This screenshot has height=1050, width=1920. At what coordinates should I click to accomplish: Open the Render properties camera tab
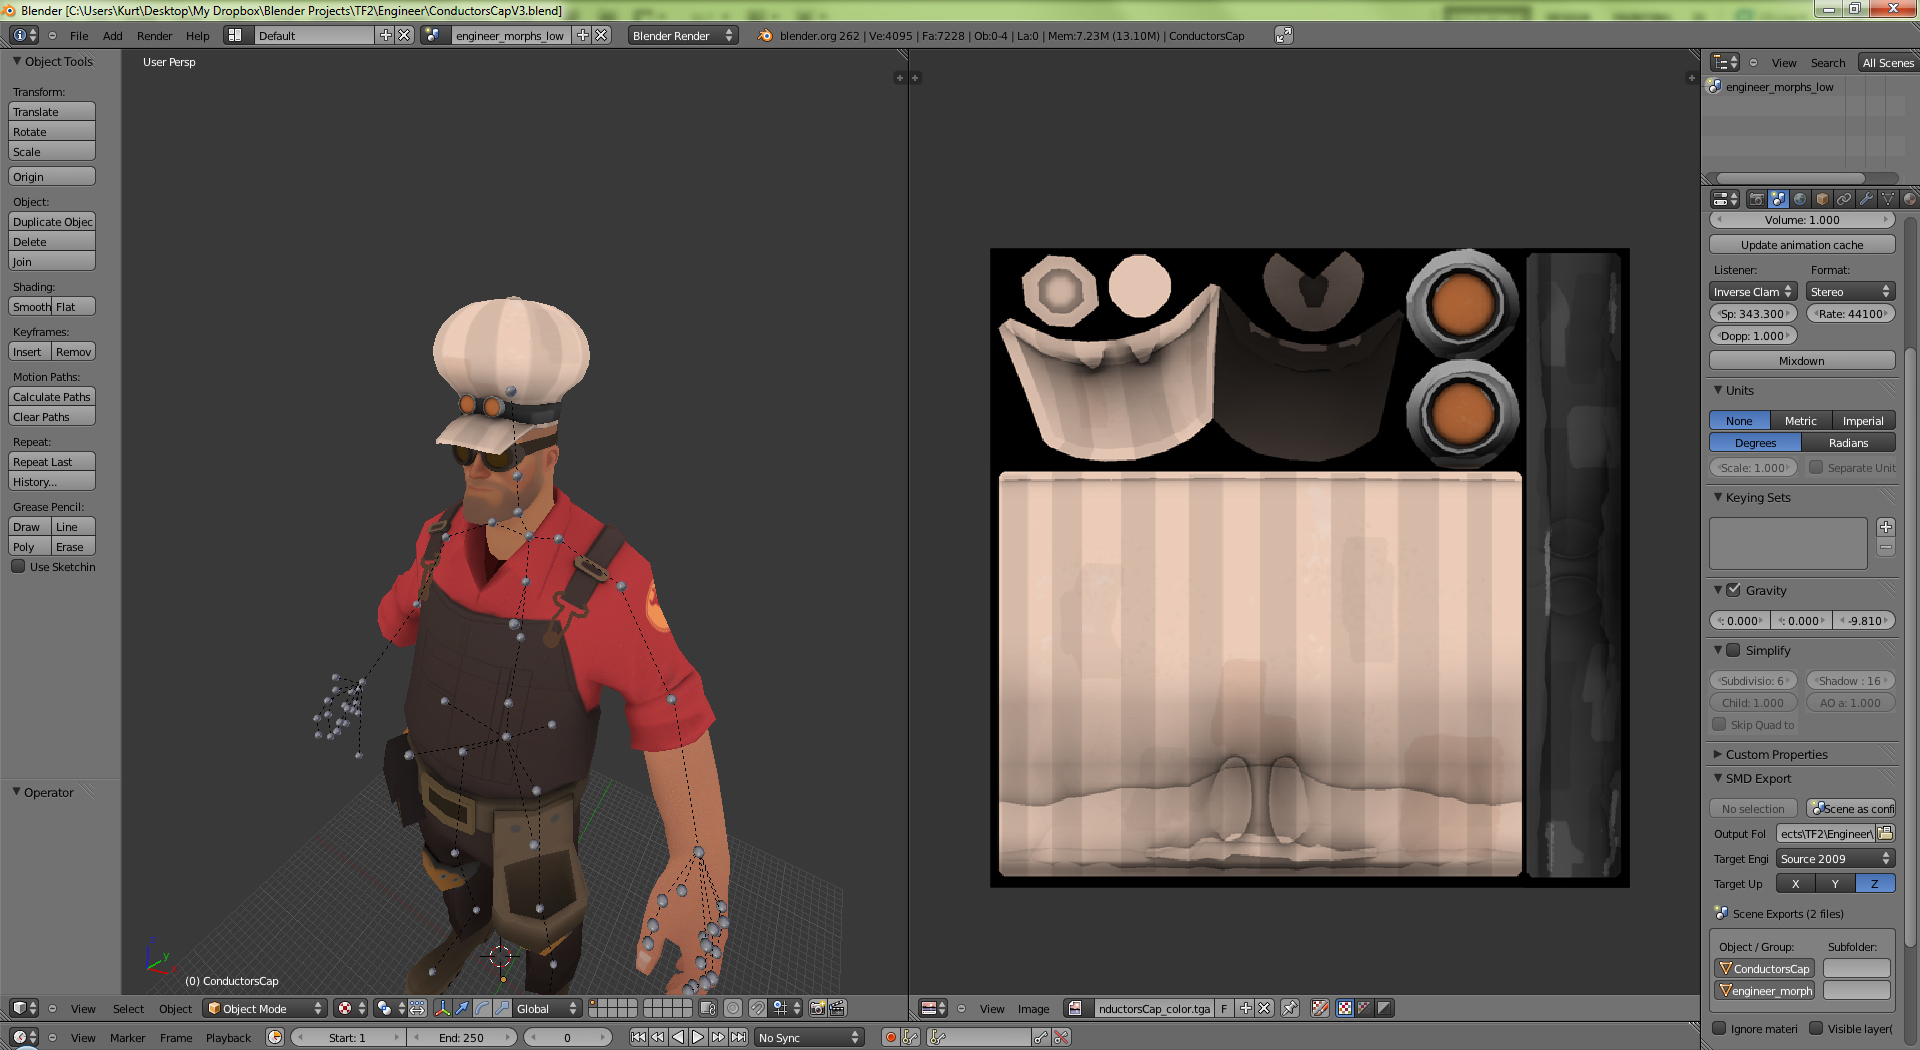tap(1756, 199)
